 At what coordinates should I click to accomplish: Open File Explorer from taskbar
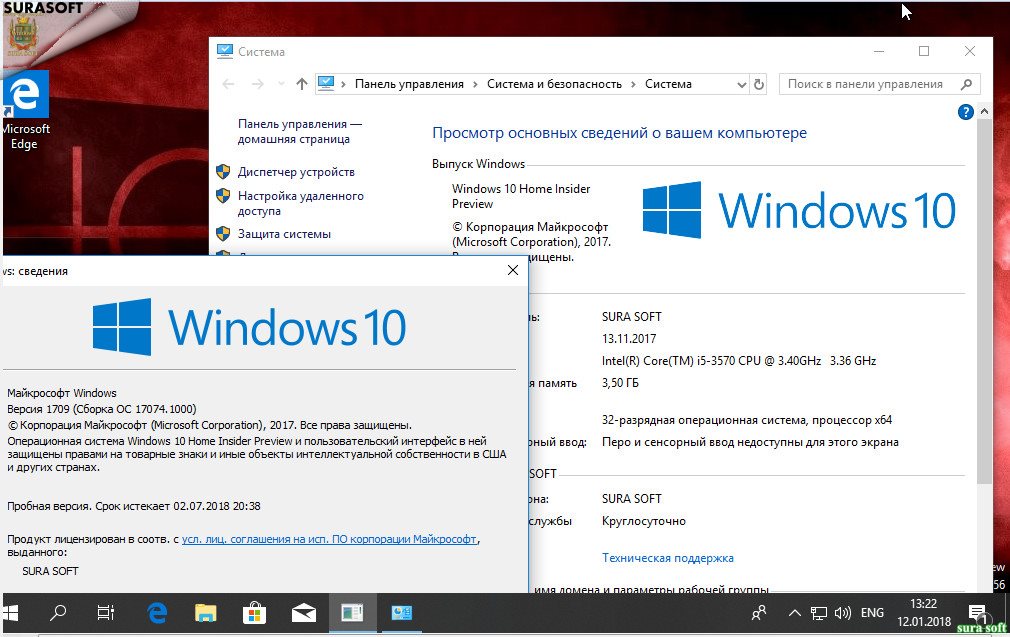pyautogui.click(x=206, y=613)
